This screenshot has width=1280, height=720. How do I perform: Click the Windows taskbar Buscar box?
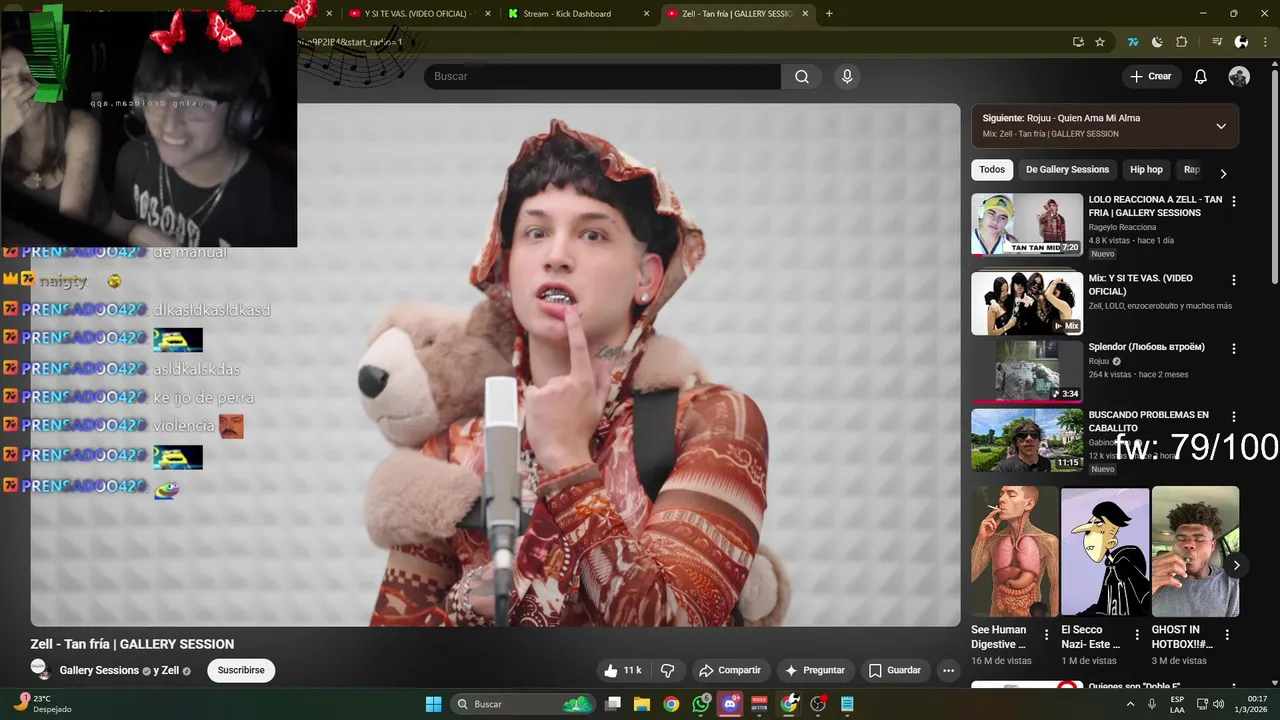point(522,704)
